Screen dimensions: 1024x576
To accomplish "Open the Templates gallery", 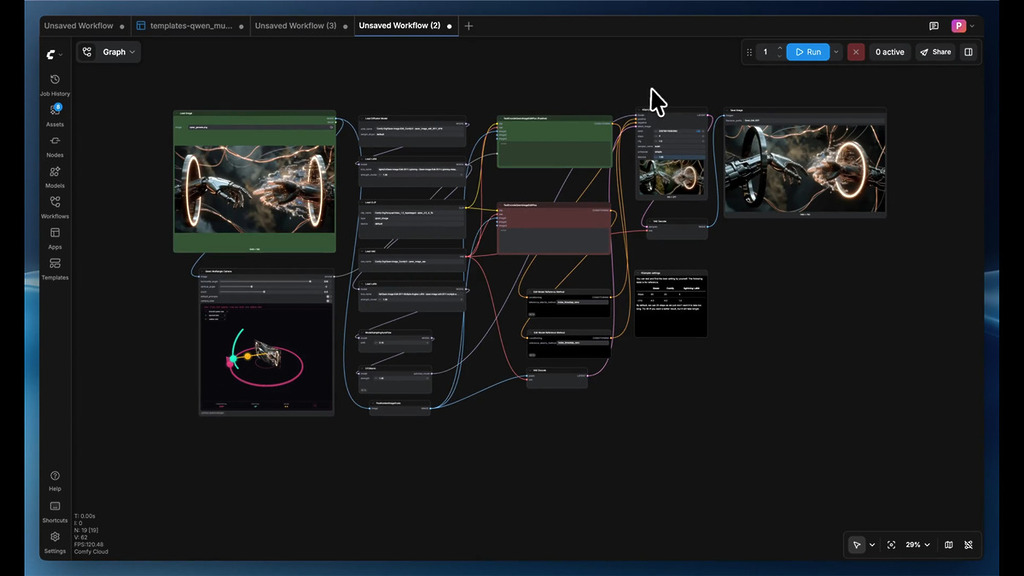I will [x=55, y=268].
